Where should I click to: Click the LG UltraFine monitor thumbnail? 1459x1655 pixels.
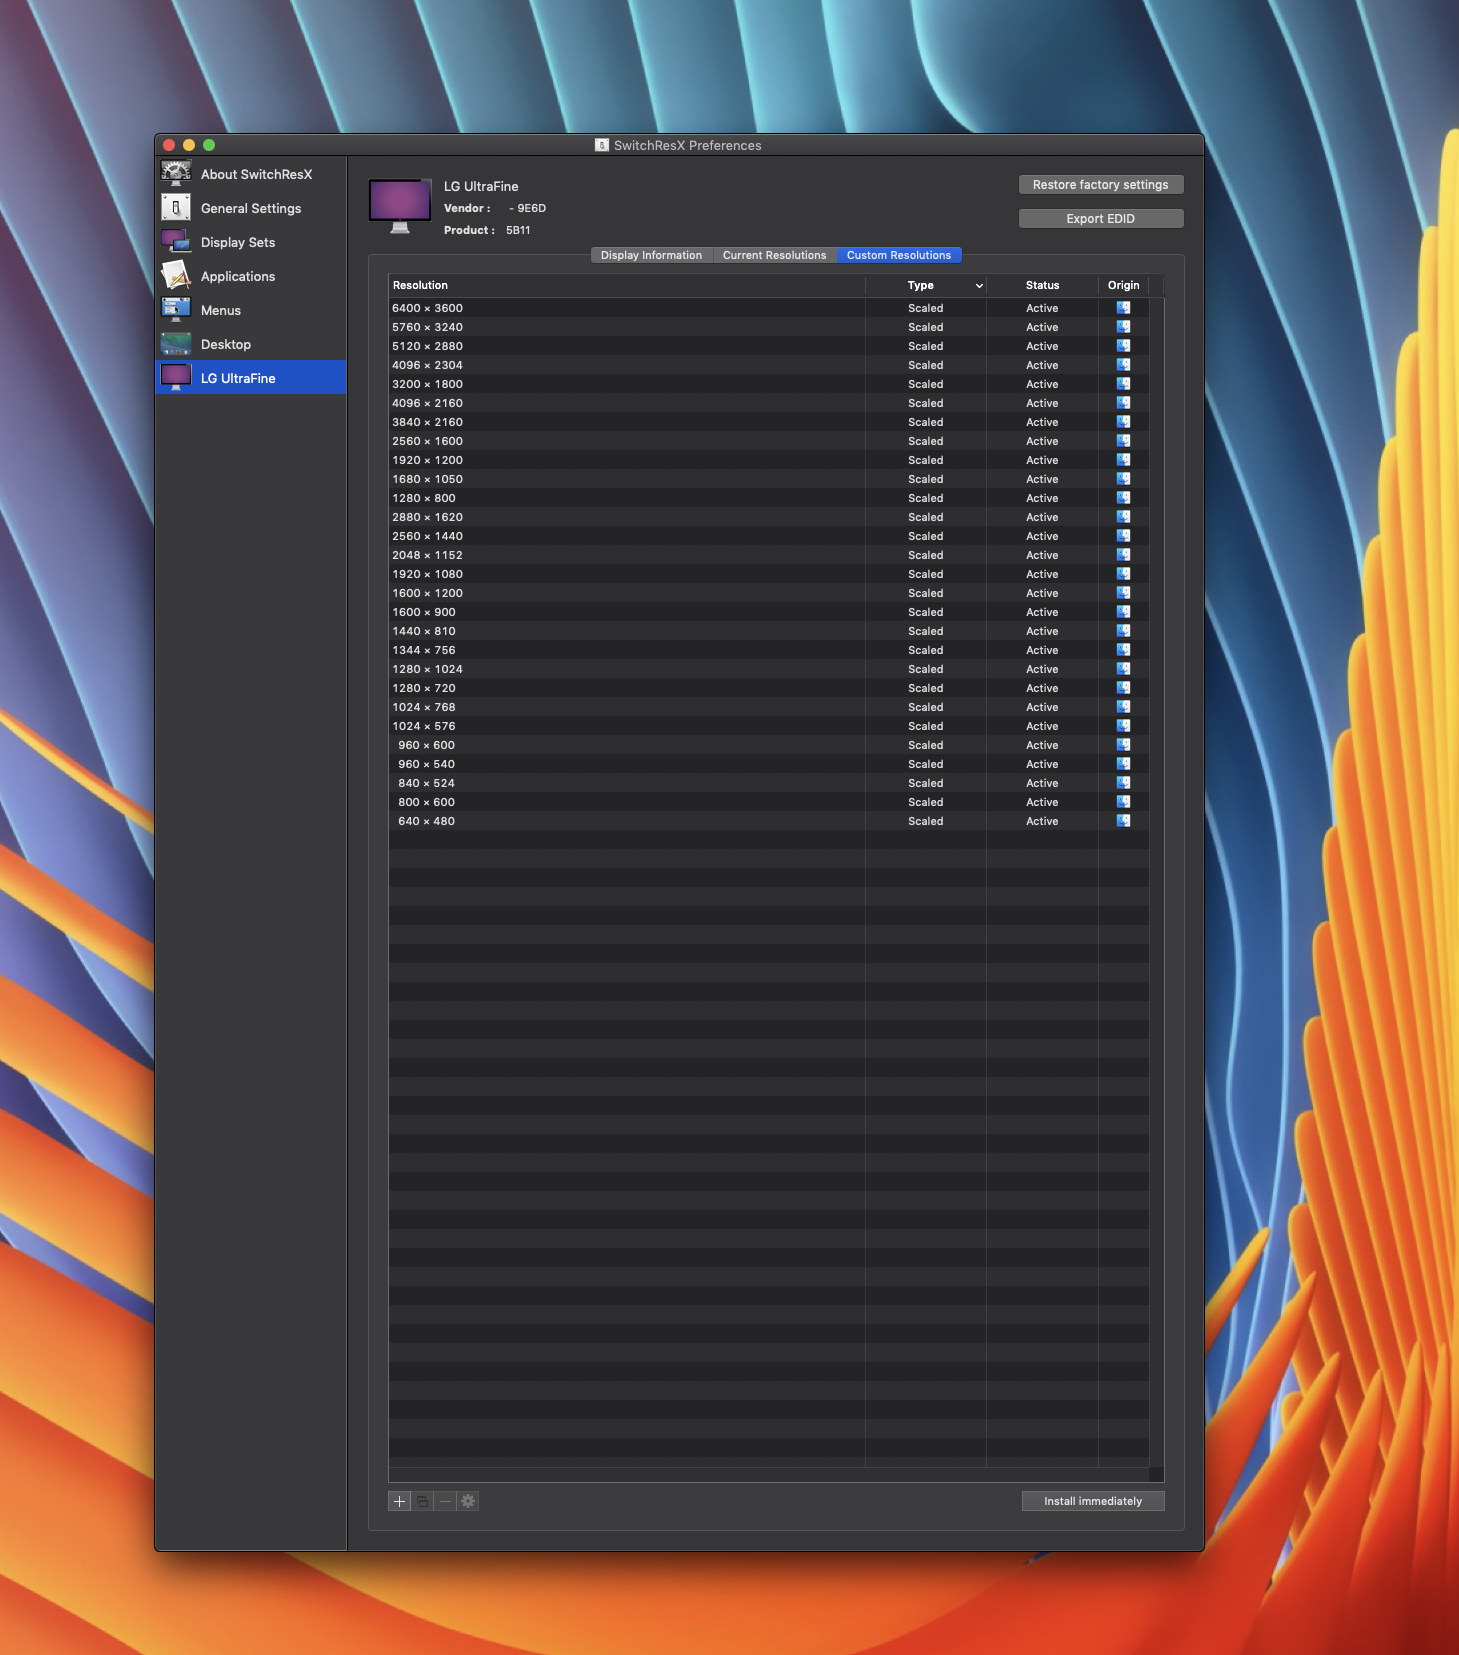(x=400, y=205)
